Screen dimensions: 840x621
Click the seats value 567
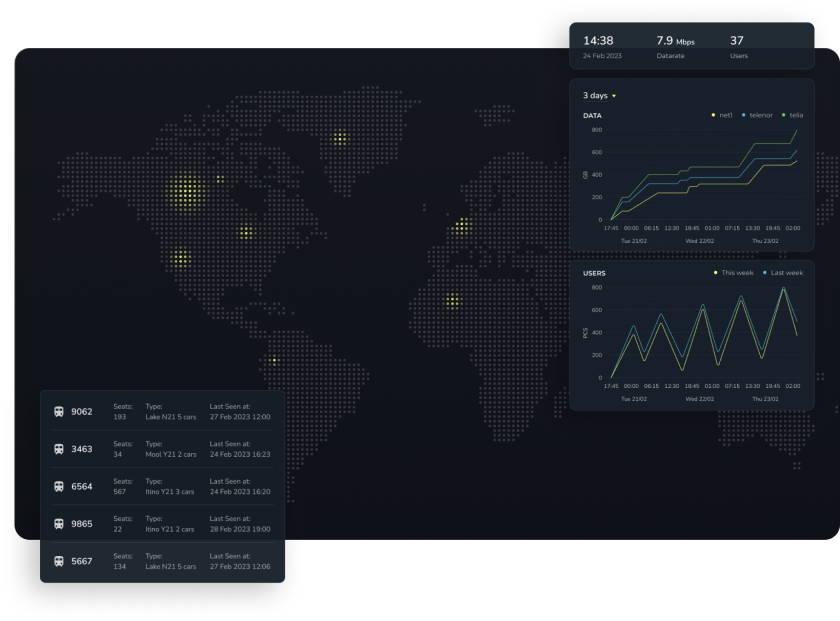point(119,492)
